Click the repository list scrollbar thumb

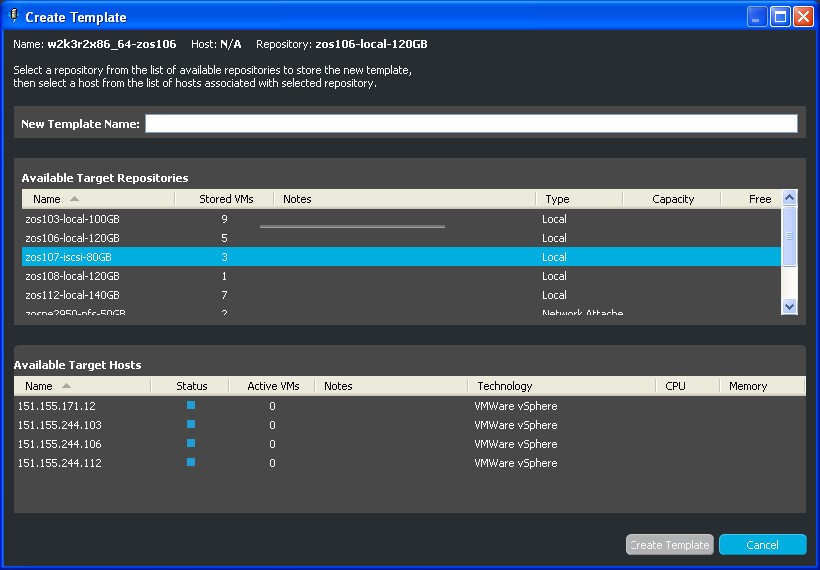[x=789, y=236]
